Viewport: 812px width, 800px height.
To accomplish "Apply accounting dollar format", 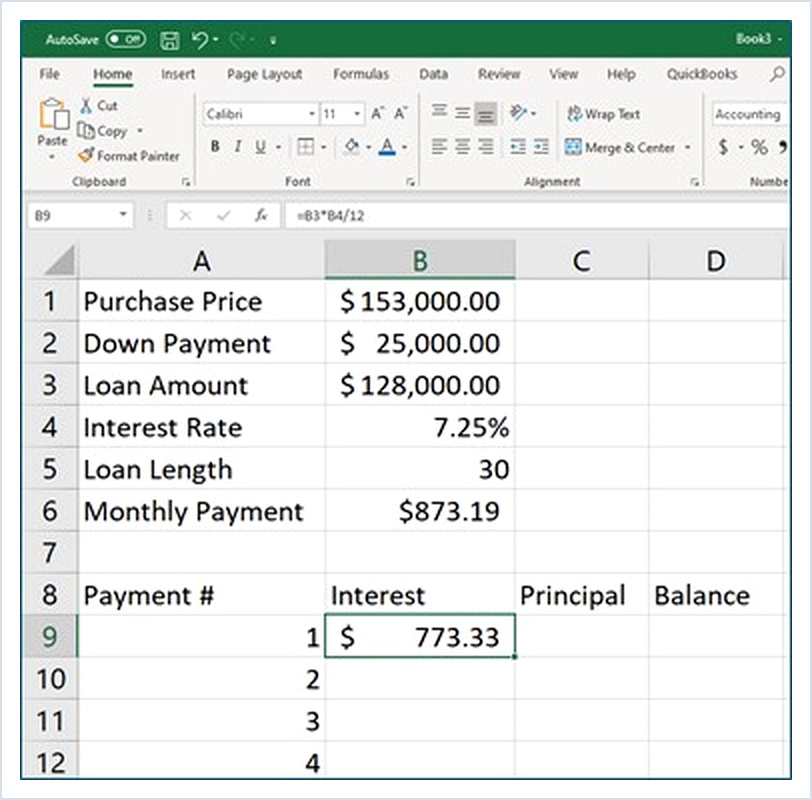I will 723,147.
